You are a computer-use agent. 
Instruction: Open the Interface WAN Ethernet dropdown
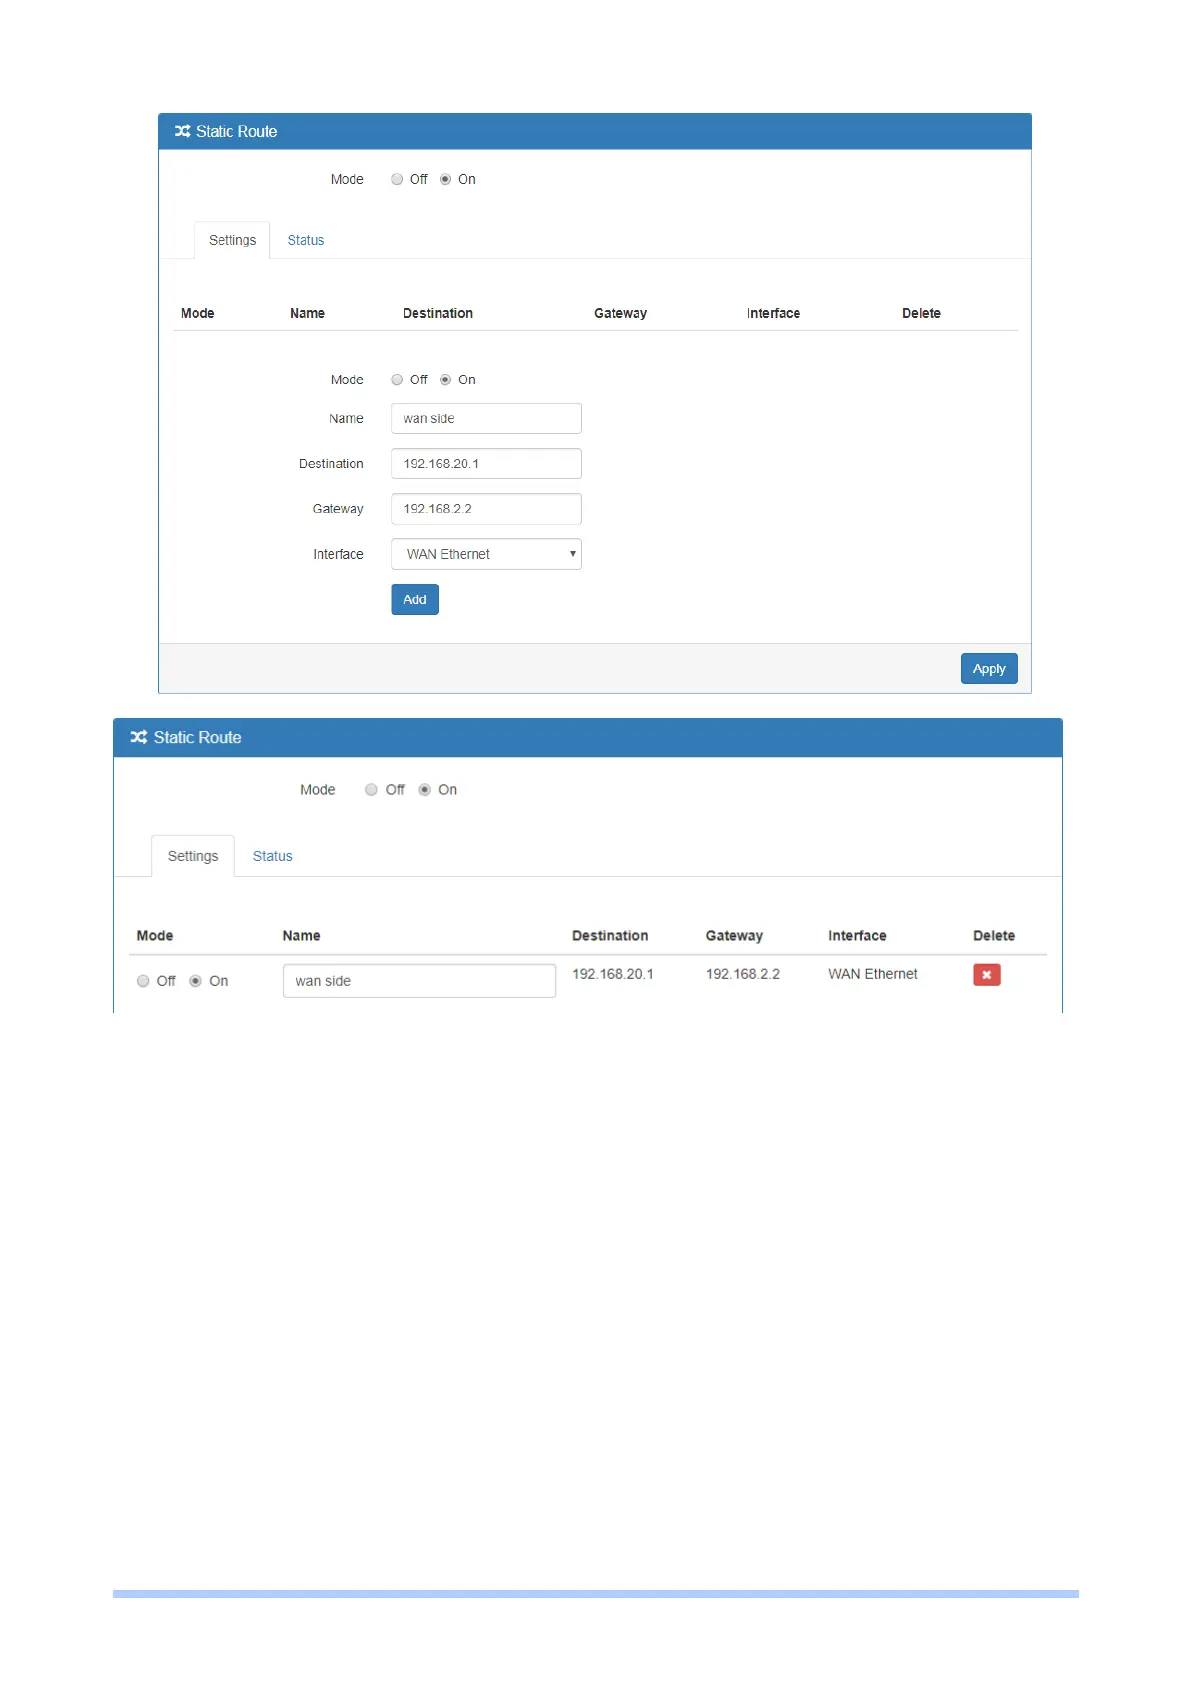tap(486, 554)
